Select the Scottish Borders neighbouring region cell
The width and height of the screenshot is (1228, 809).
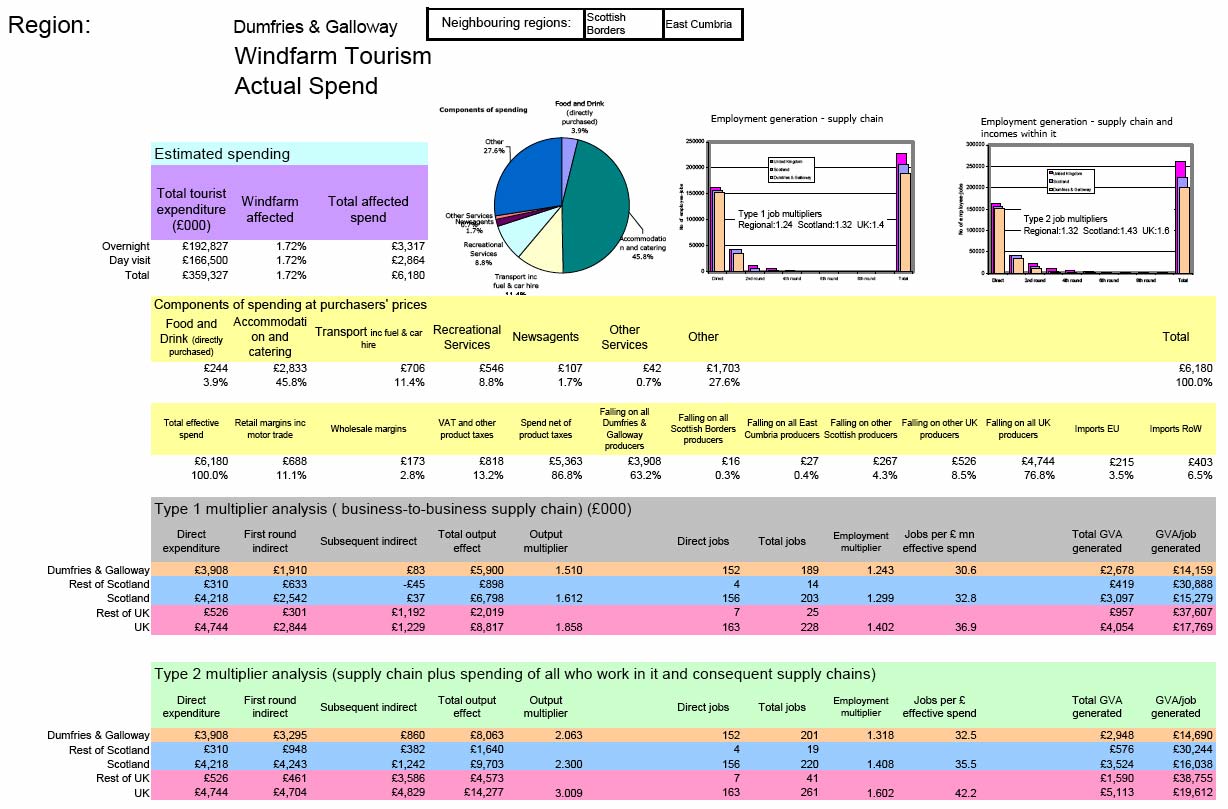(623, 24)
